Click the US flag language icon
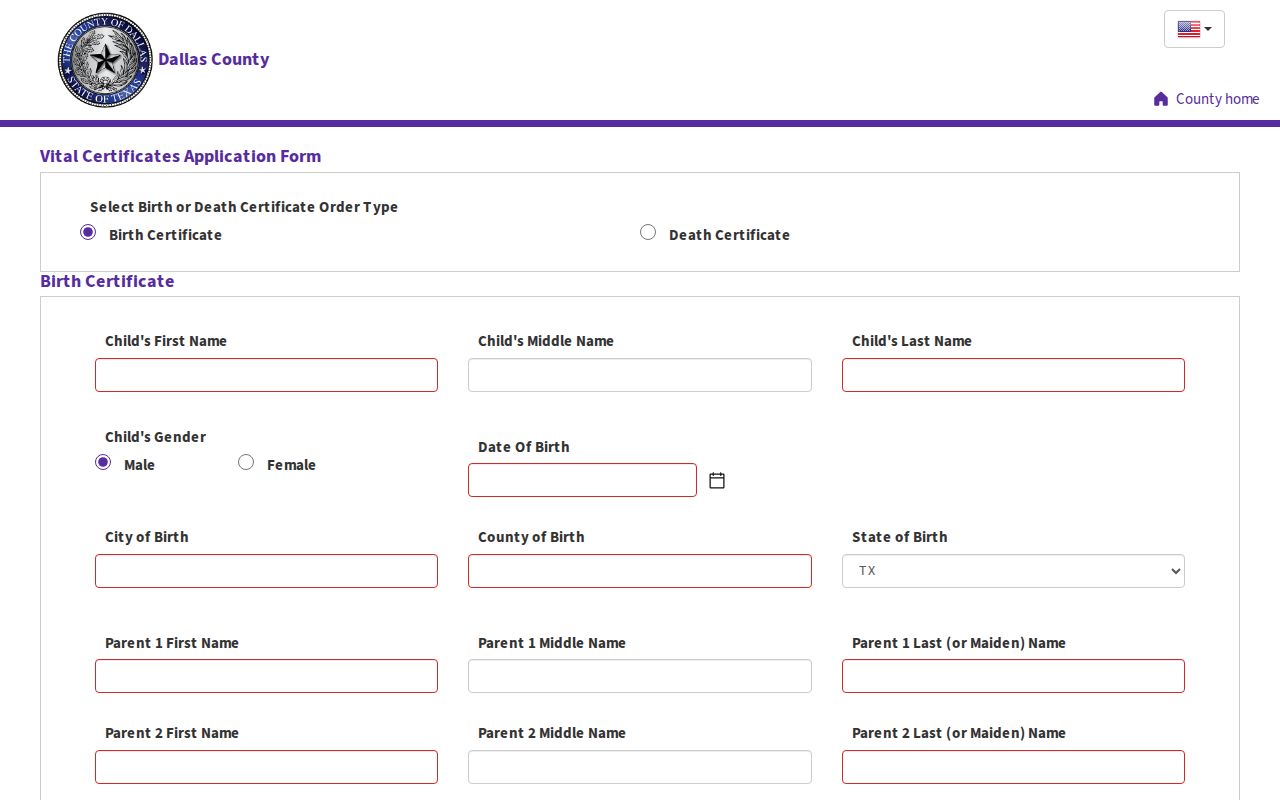Image resolution: width=1280 pixels, height=800 pixels. [1188, 29]
